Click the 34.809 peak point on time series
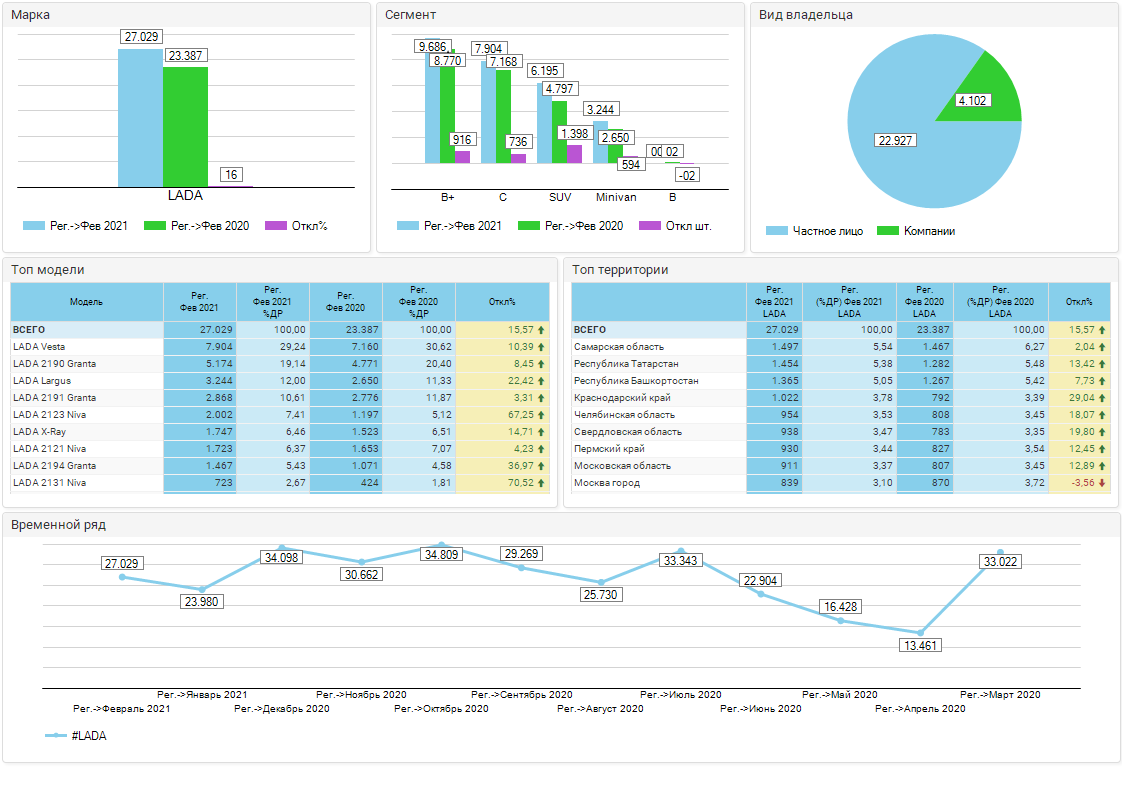Screen dimensions: 1122x793 pos(441,545)
